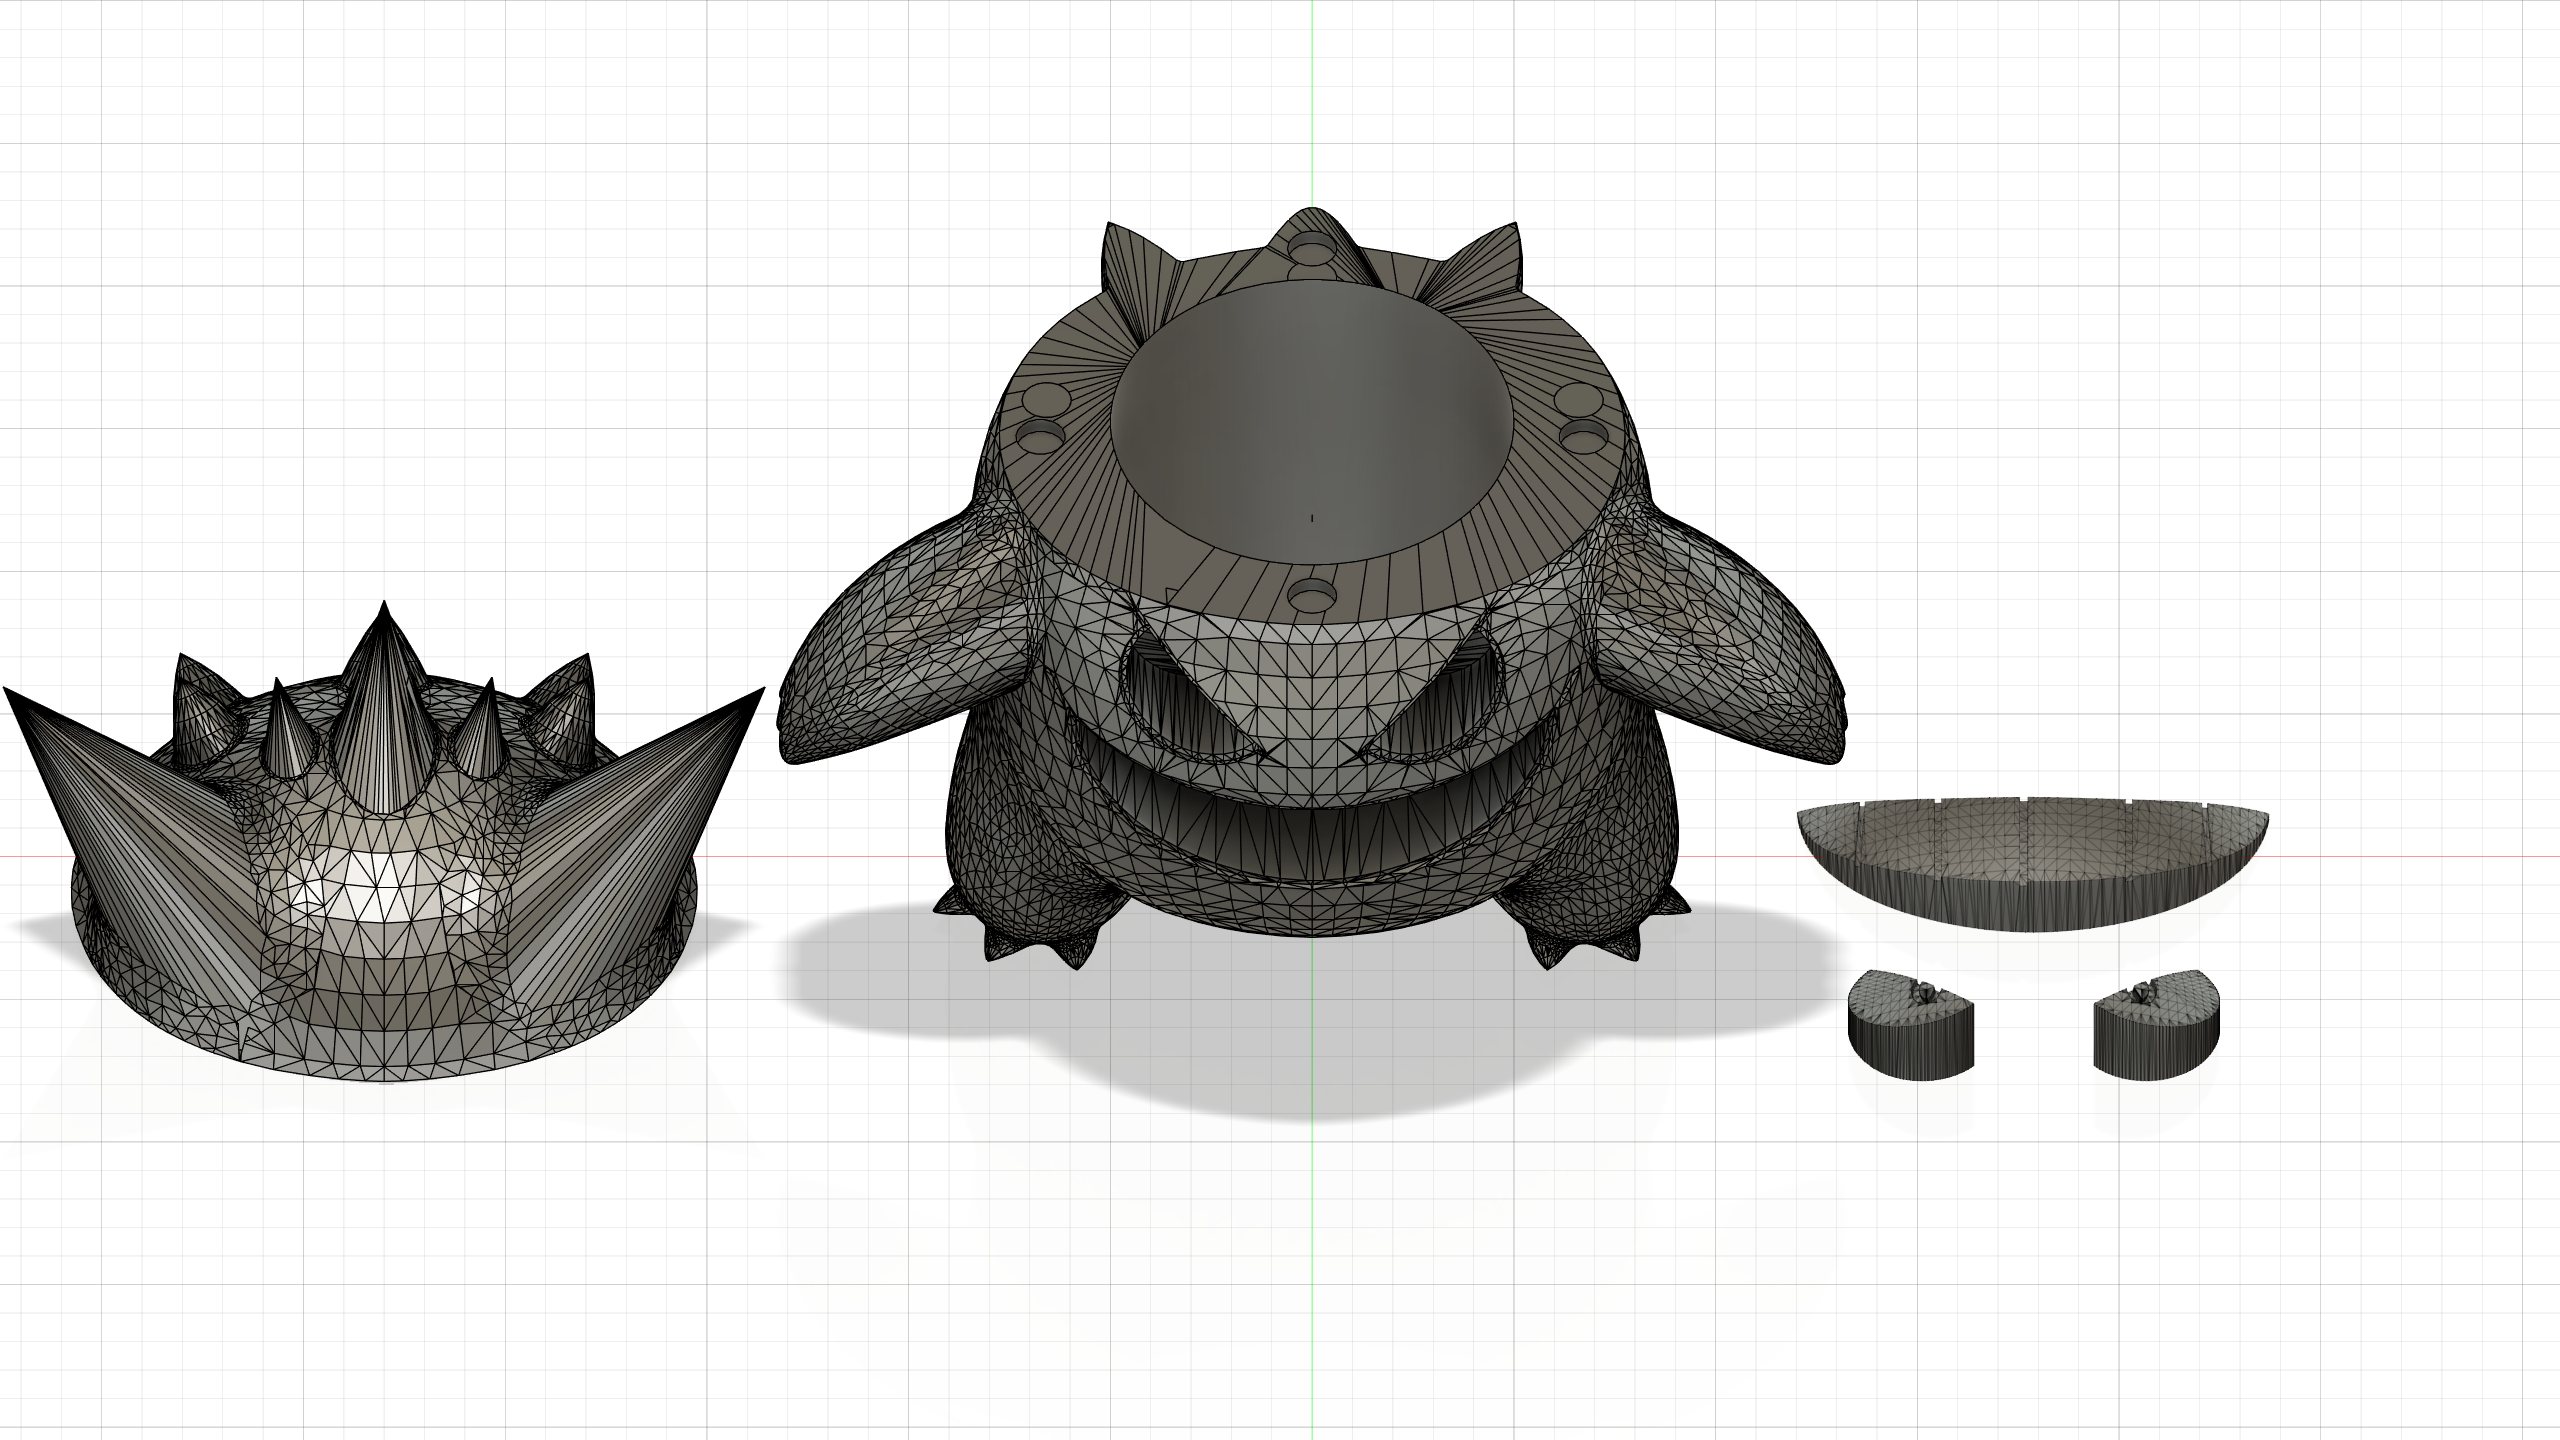
Task: Click the magnet hole just above Gengar's face
Action: pyautogui.click(x=1312, y=596)
